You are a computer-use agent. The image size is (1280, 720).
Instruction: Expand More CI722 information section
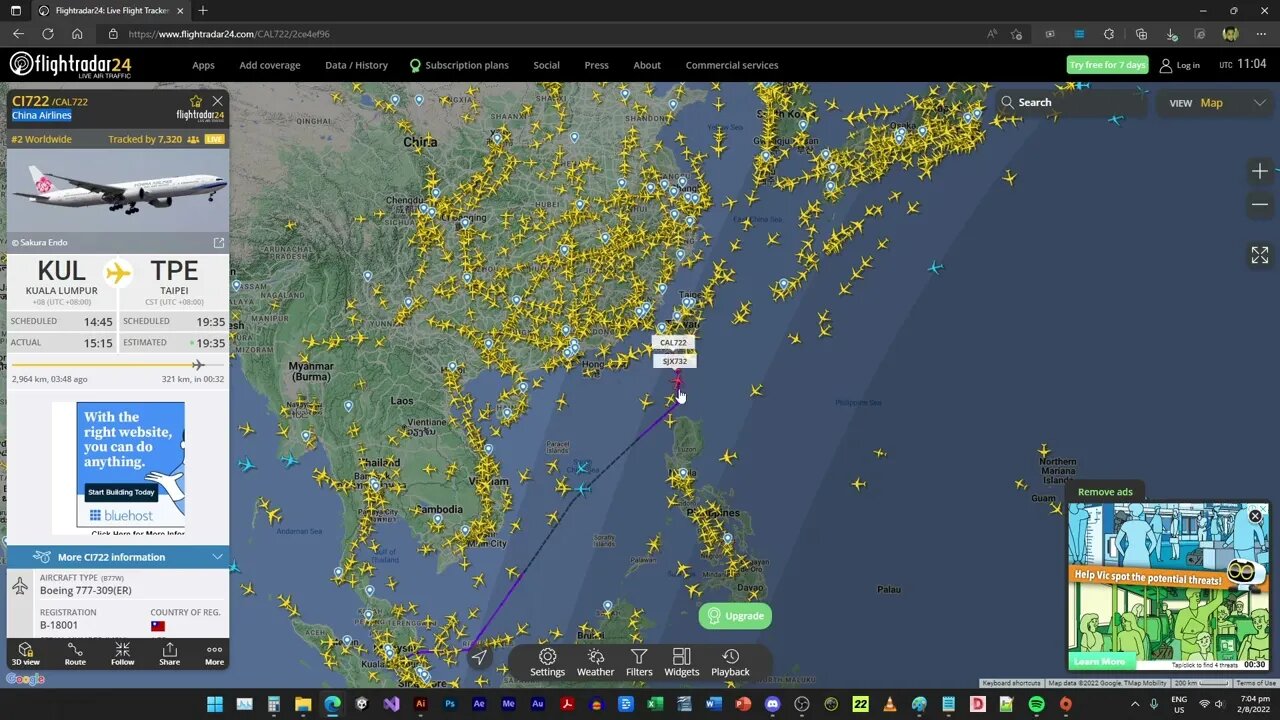(x=118, y=557)
